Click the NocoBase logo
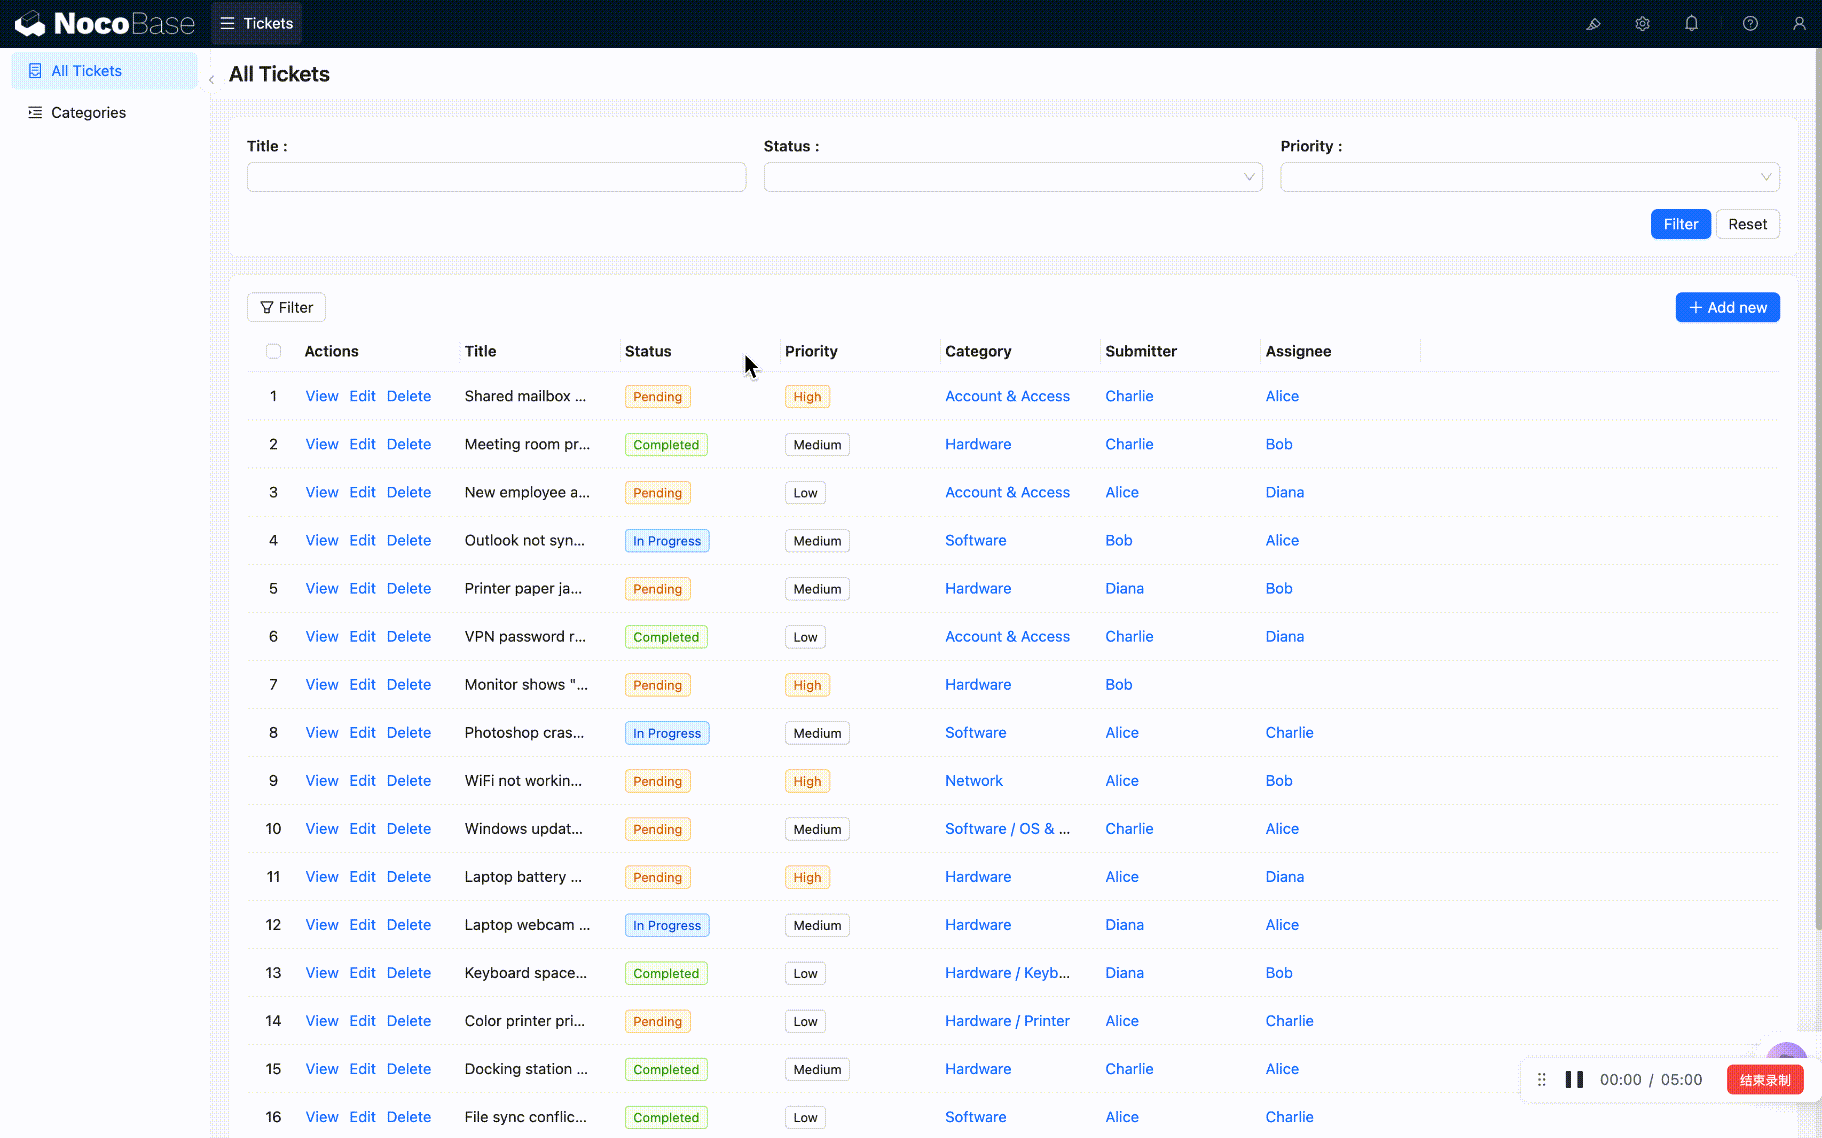 point(105,24)
